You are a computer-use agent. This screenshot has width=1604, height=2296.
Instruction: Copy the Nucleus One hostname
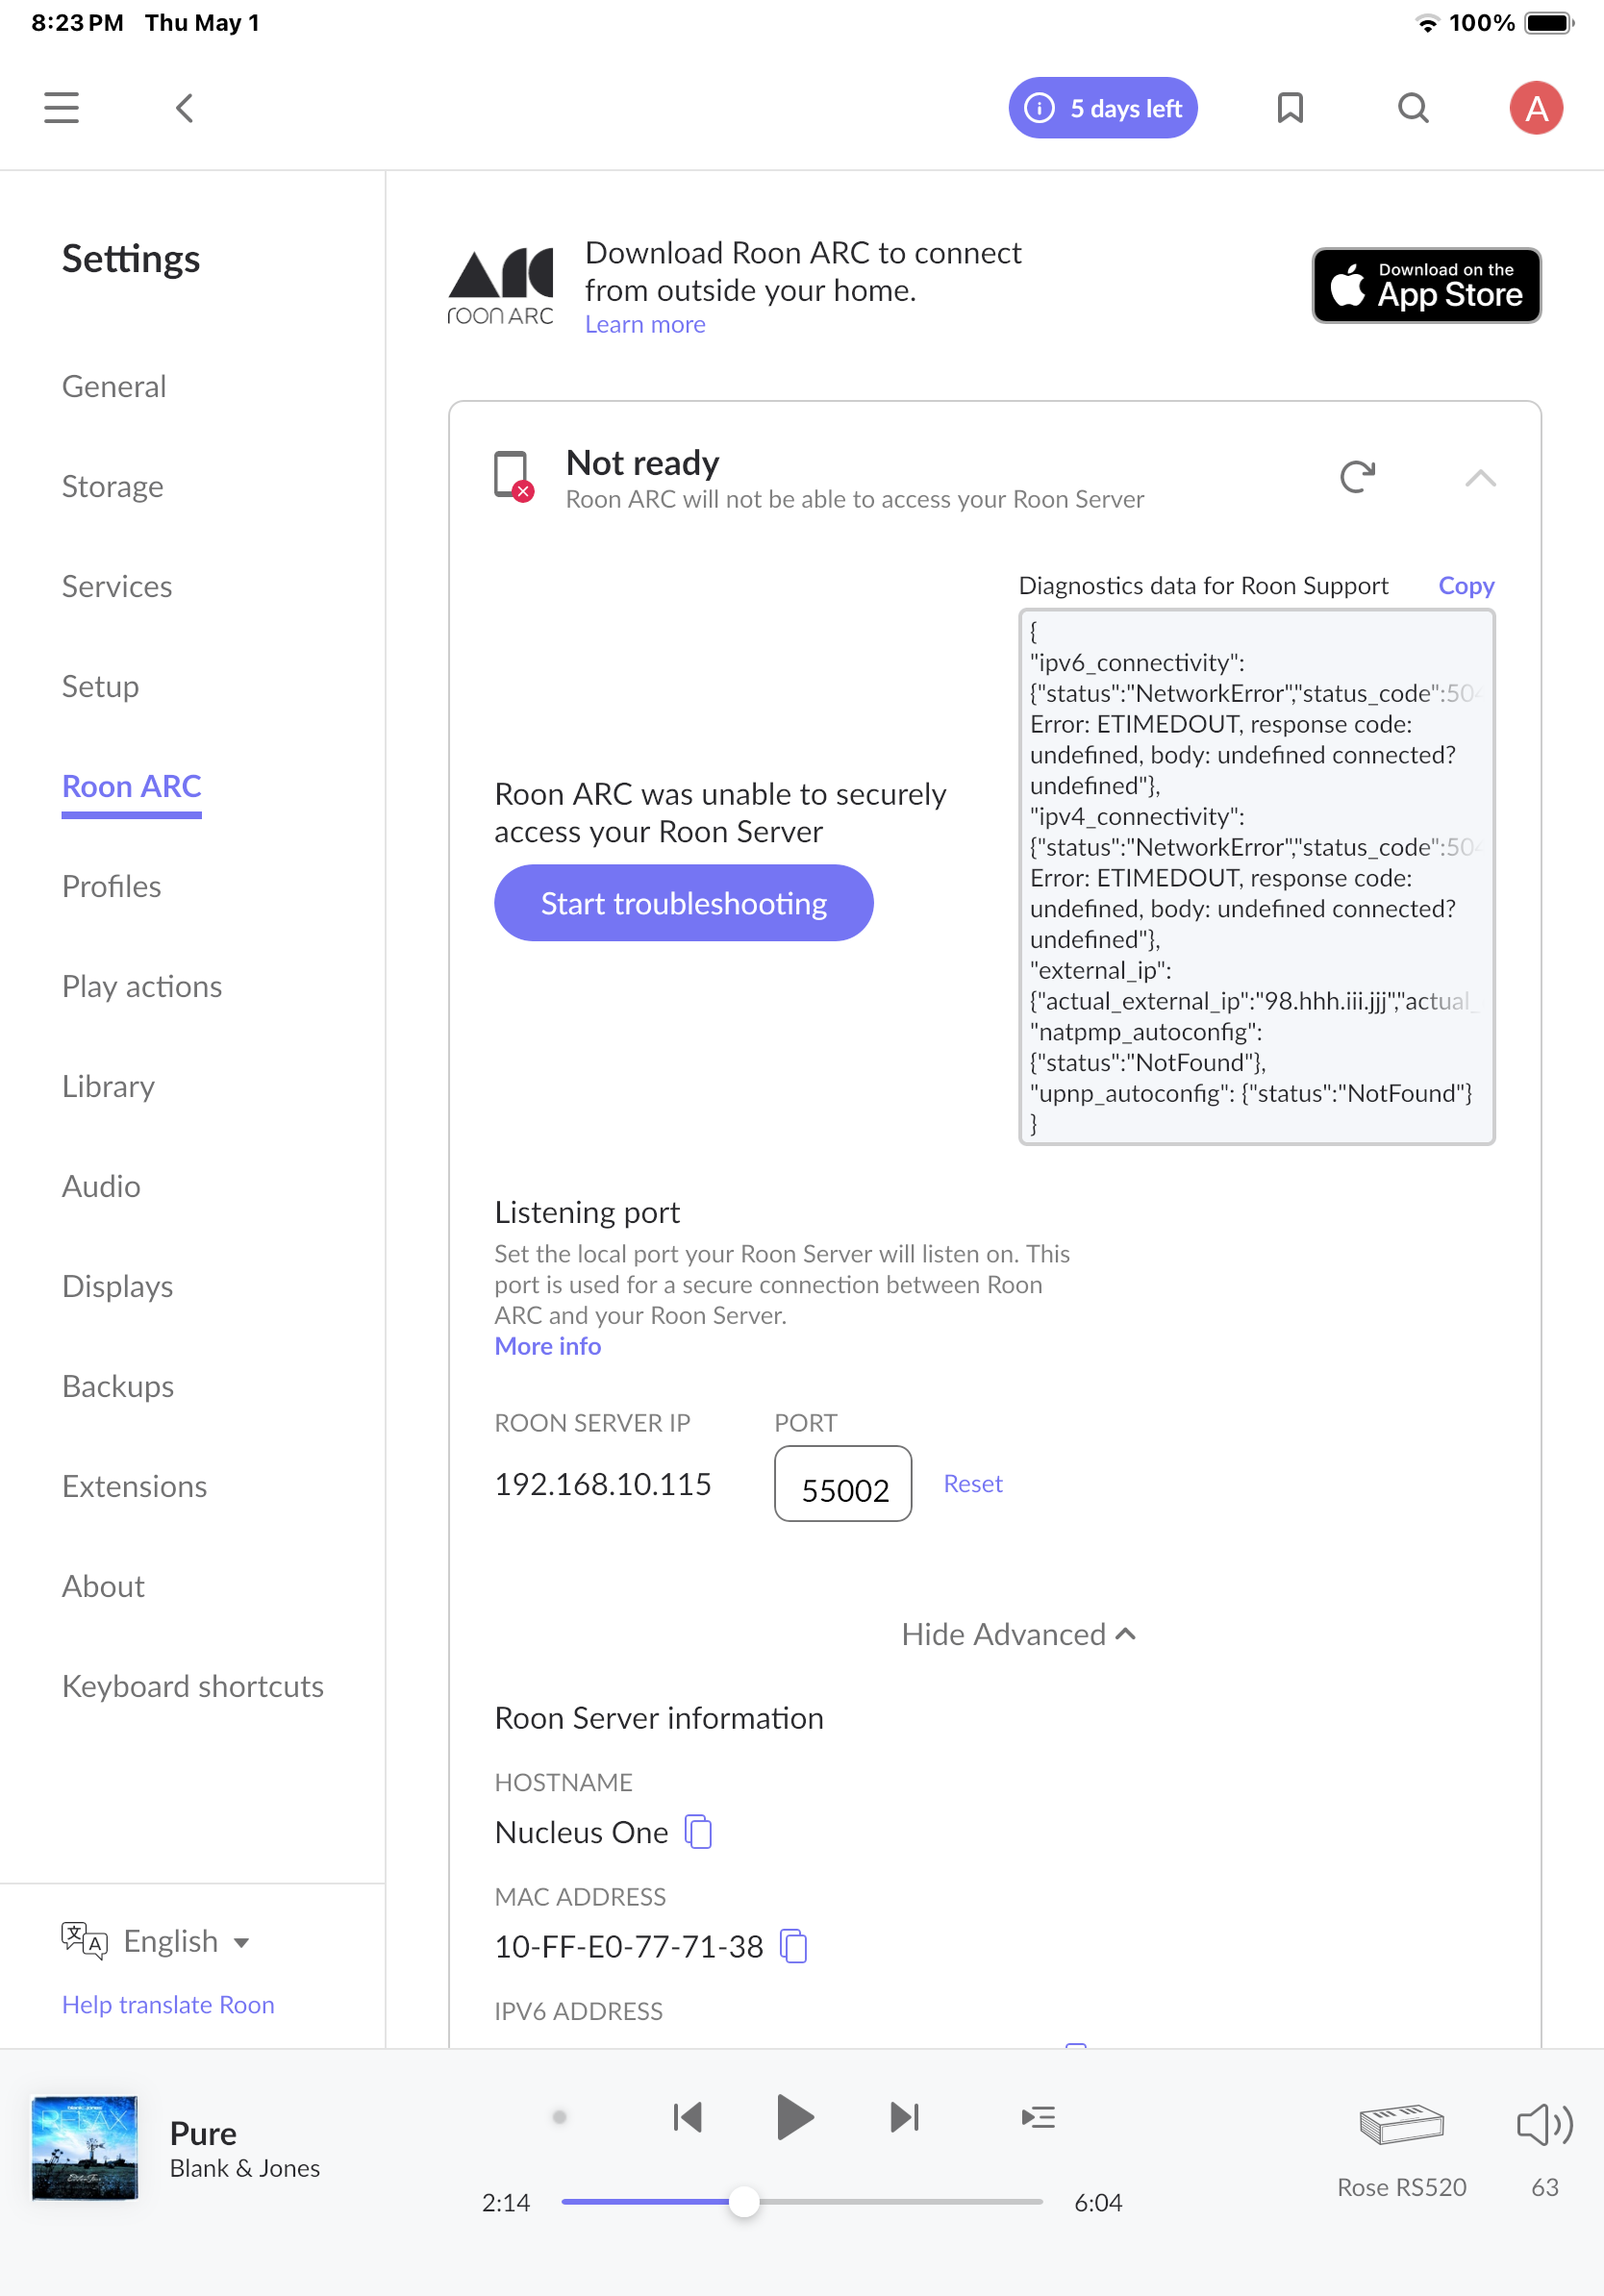698,1832
